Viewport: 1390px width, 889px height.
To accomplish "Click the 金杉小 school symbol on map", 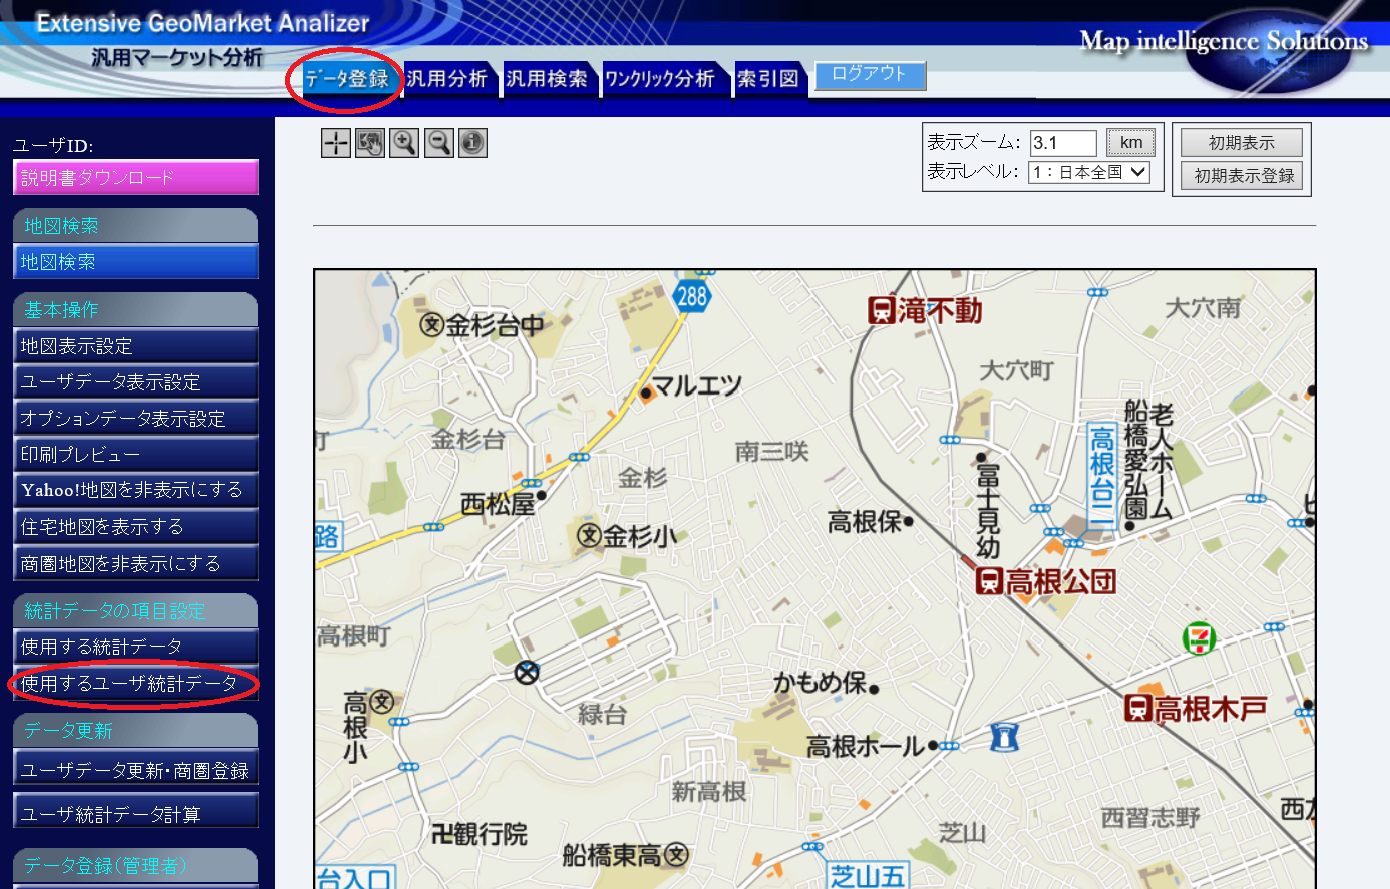I will point(589,537).
